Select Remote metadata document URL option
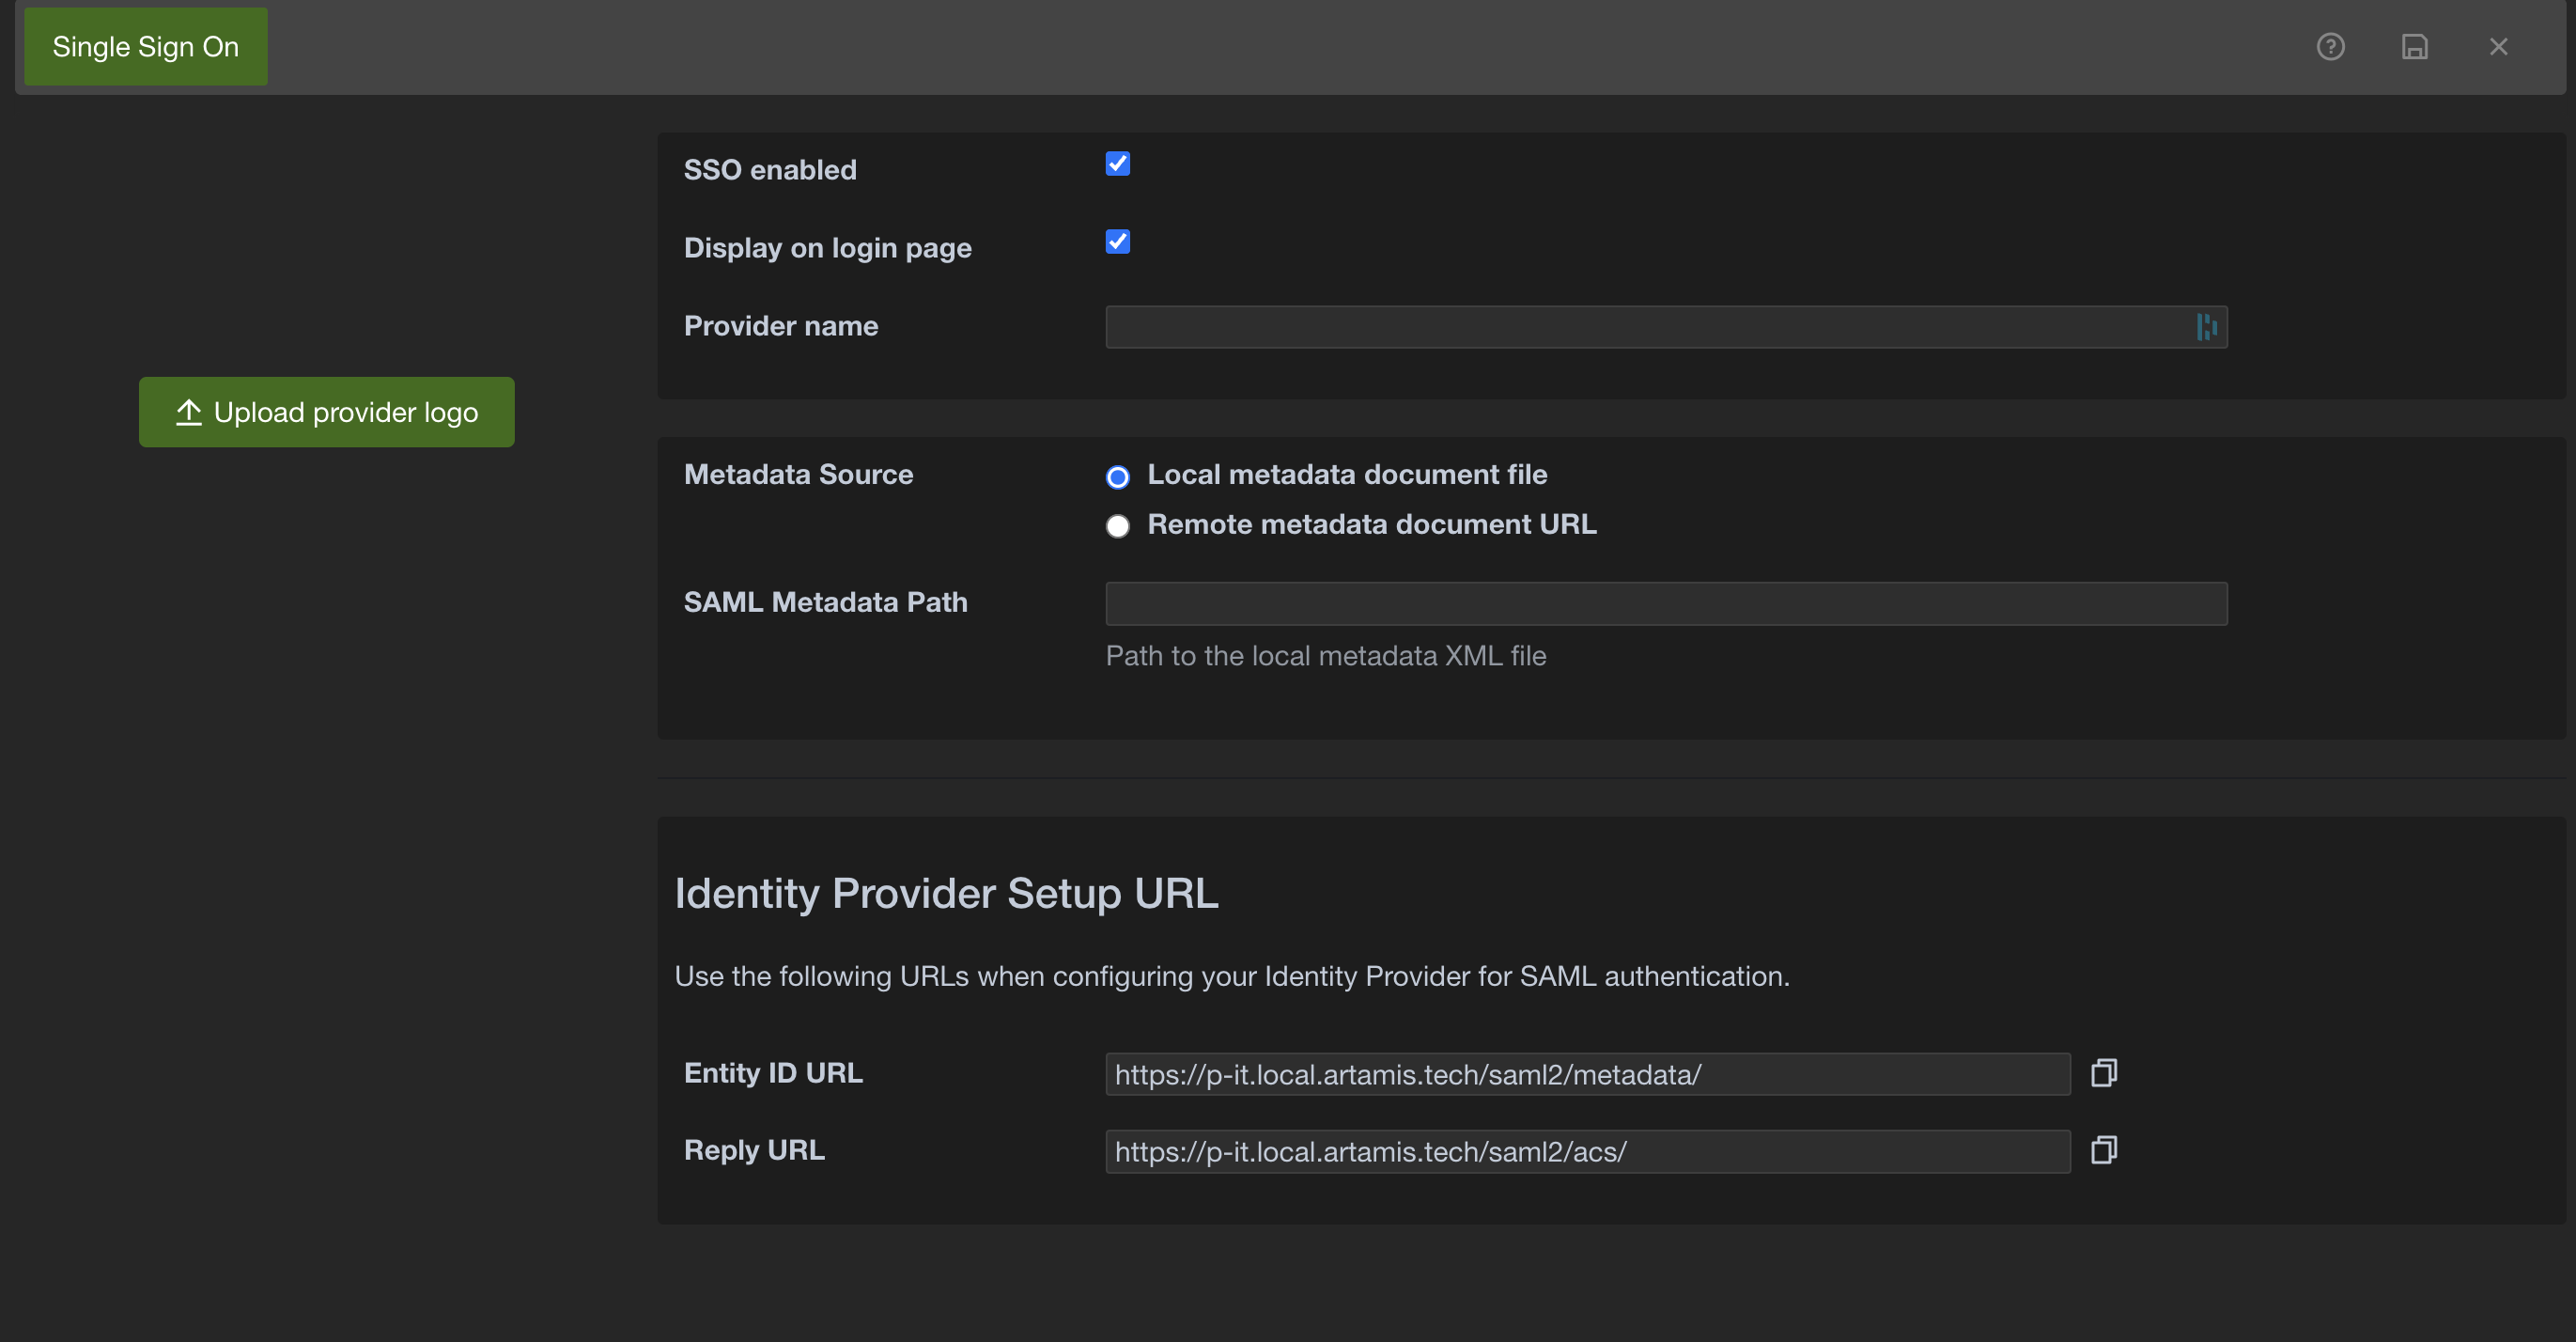 [1118, 526]
